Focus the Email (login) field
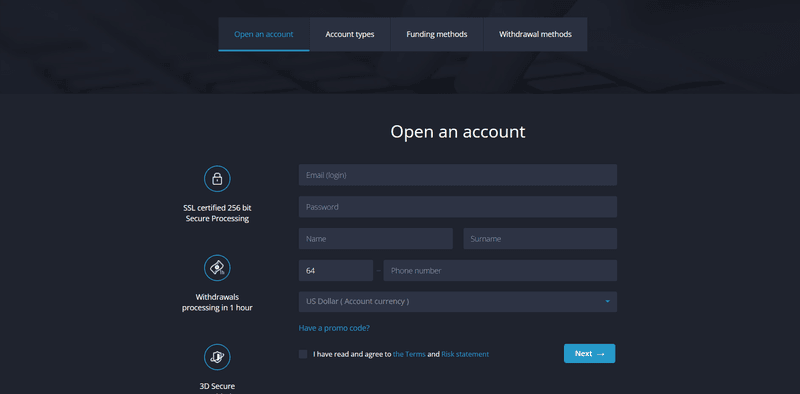 tap(458, 175)
